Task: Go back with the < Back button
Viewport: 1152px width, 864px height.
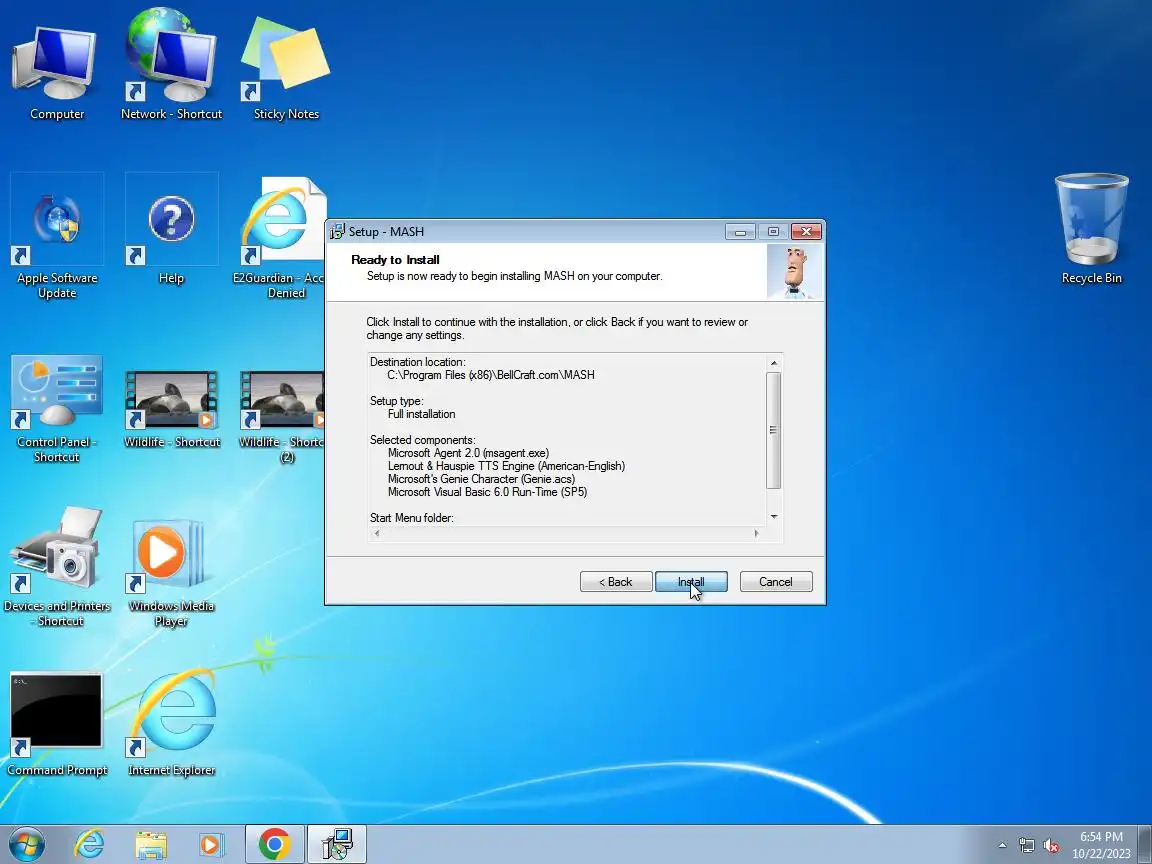Action: (616, 582)
